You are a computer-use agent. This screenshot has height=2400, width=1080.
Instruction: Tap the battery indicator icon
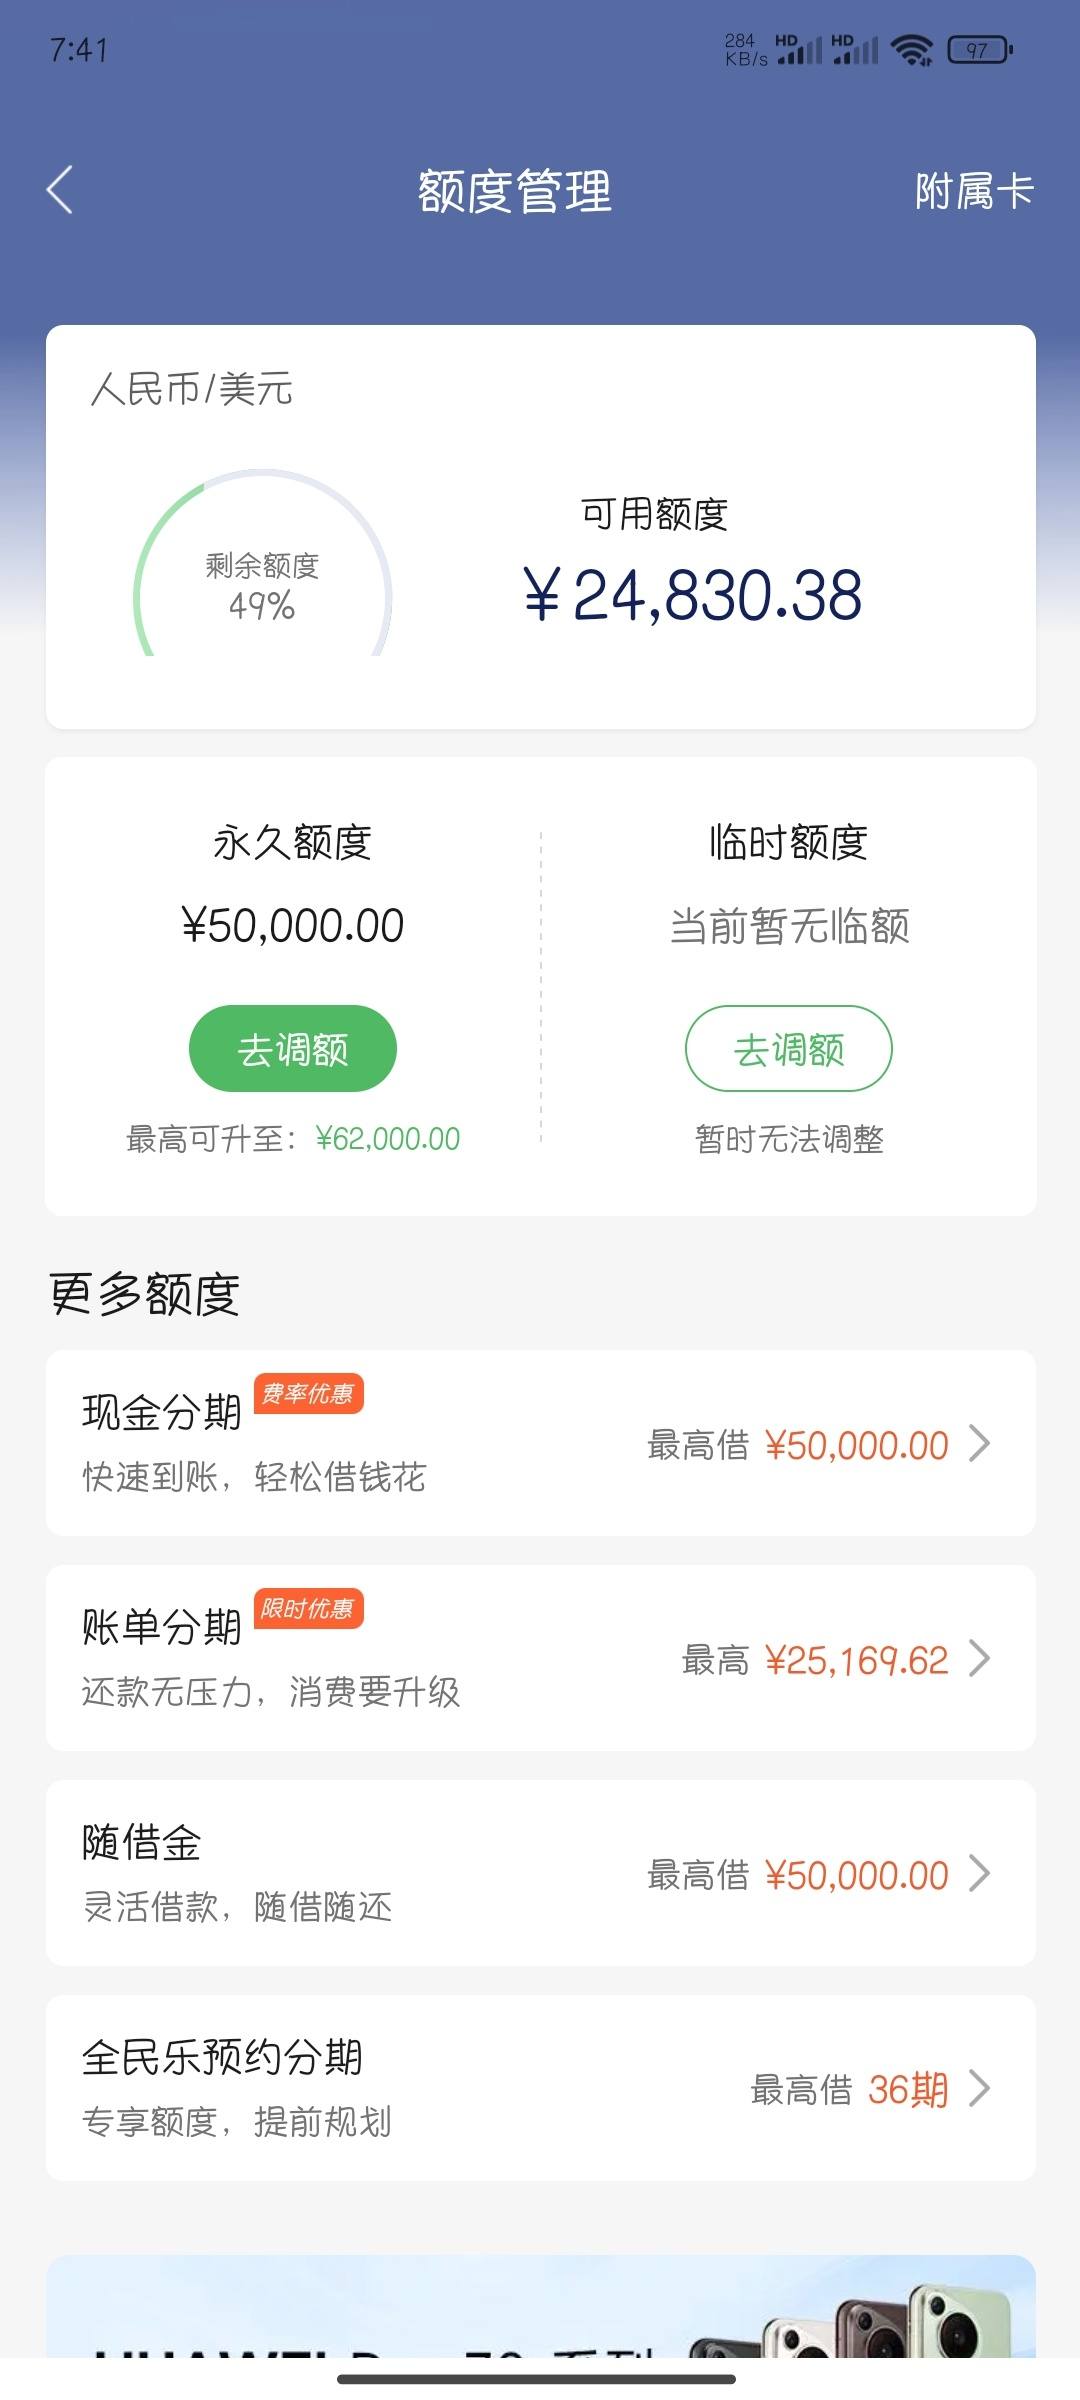click(x=980, y=49)
